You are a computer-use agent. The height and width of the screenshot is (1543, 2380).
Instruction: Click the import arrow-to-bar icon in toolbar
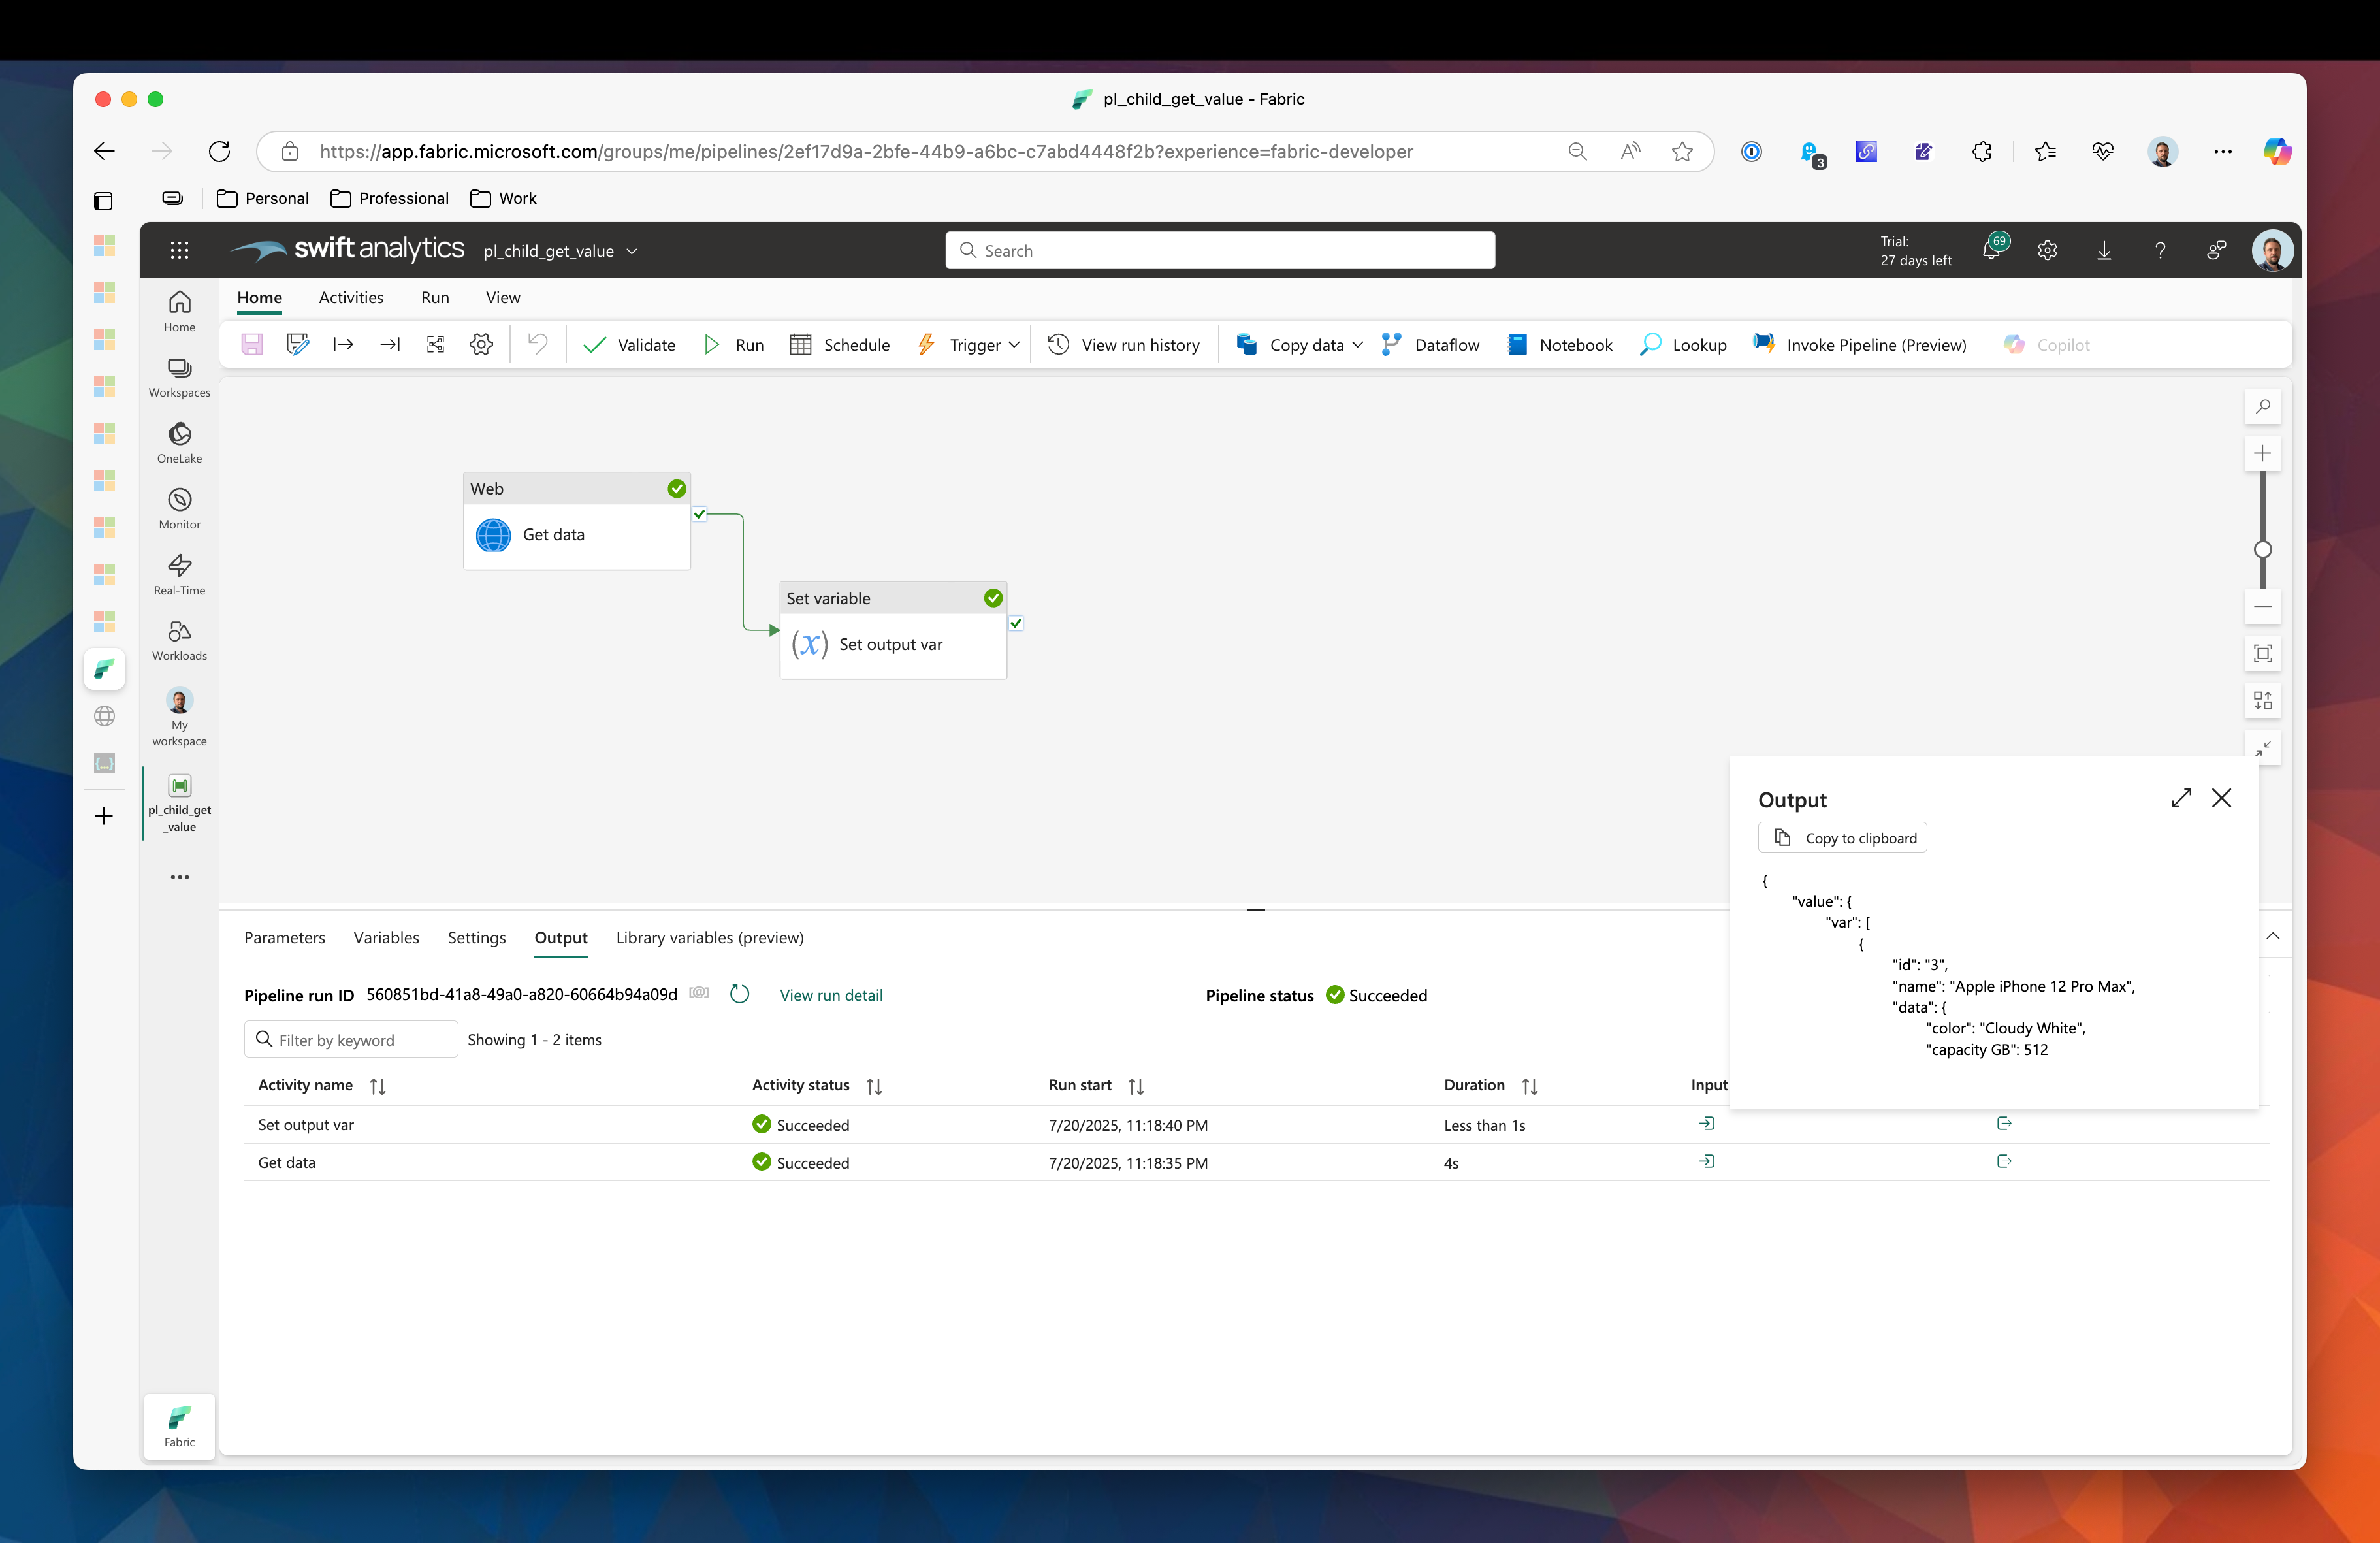(390, 345)
